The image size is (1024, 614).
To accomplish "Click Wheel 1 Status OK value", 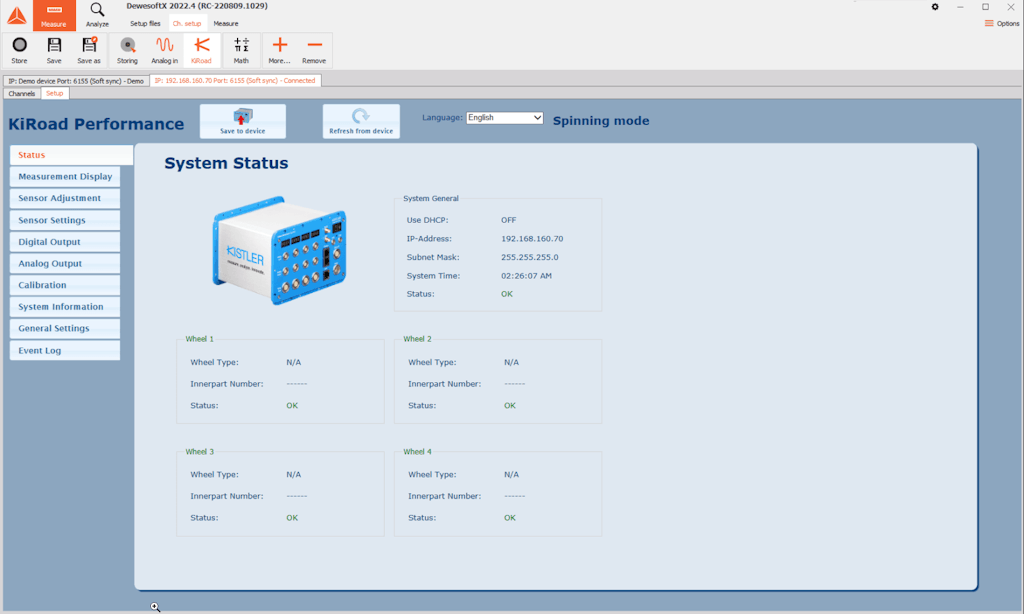I will pyautogui.click(x=292, y=406).
